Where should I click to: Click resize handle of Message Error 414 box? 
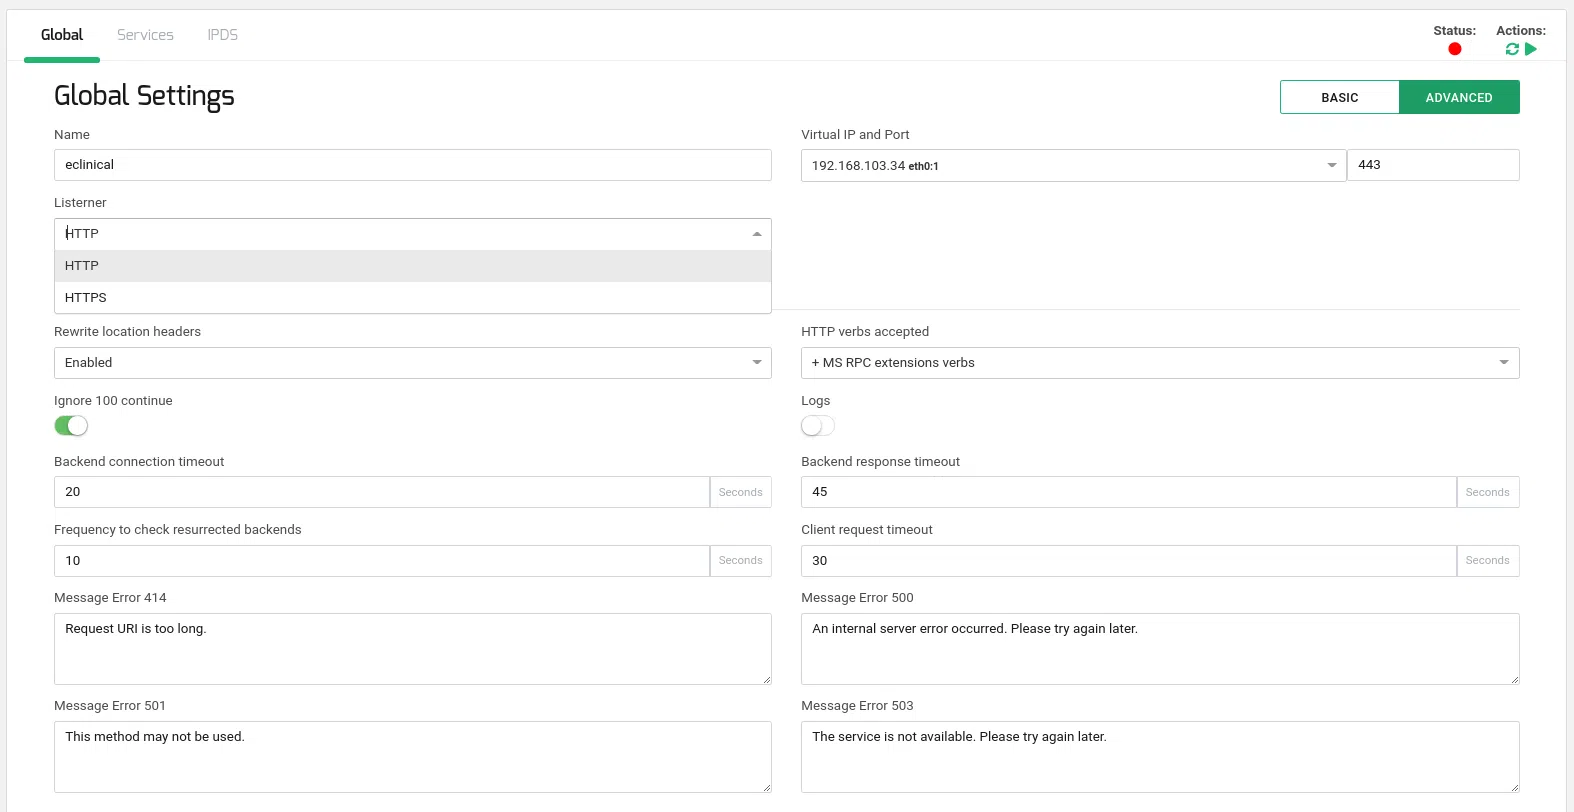point(766,679)
